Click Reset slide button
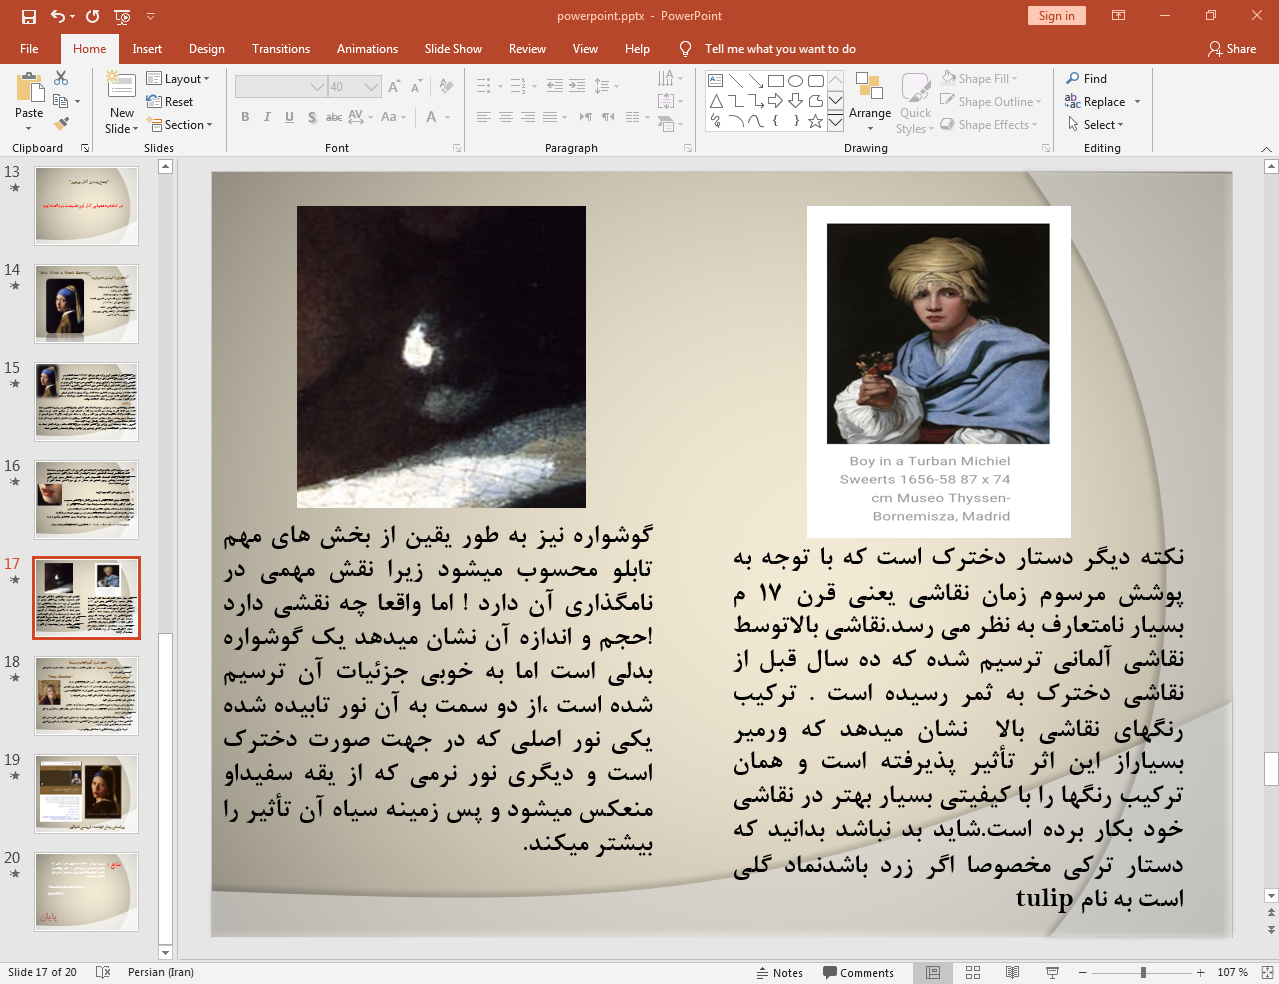 [170, 101]
